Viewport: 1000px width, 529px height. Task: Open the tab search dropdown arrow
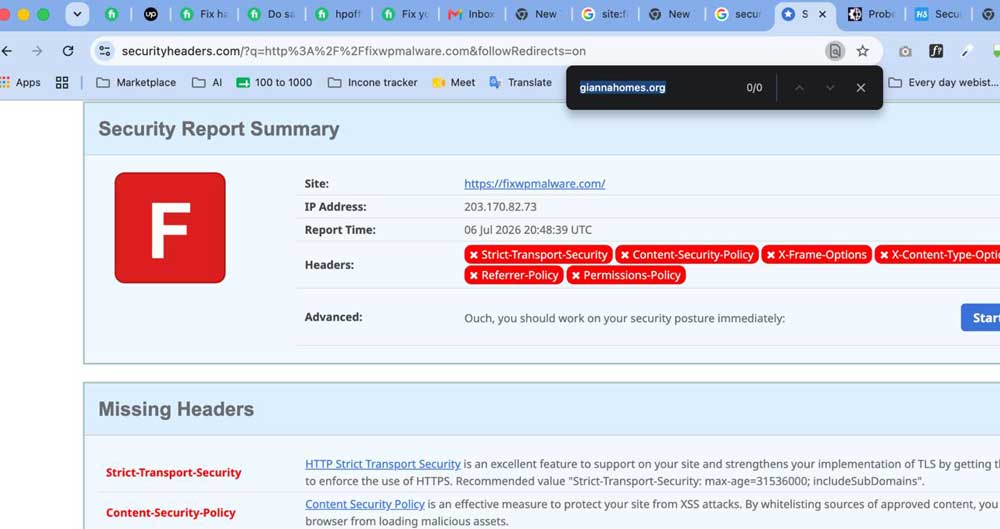click(x=77, y=14)
